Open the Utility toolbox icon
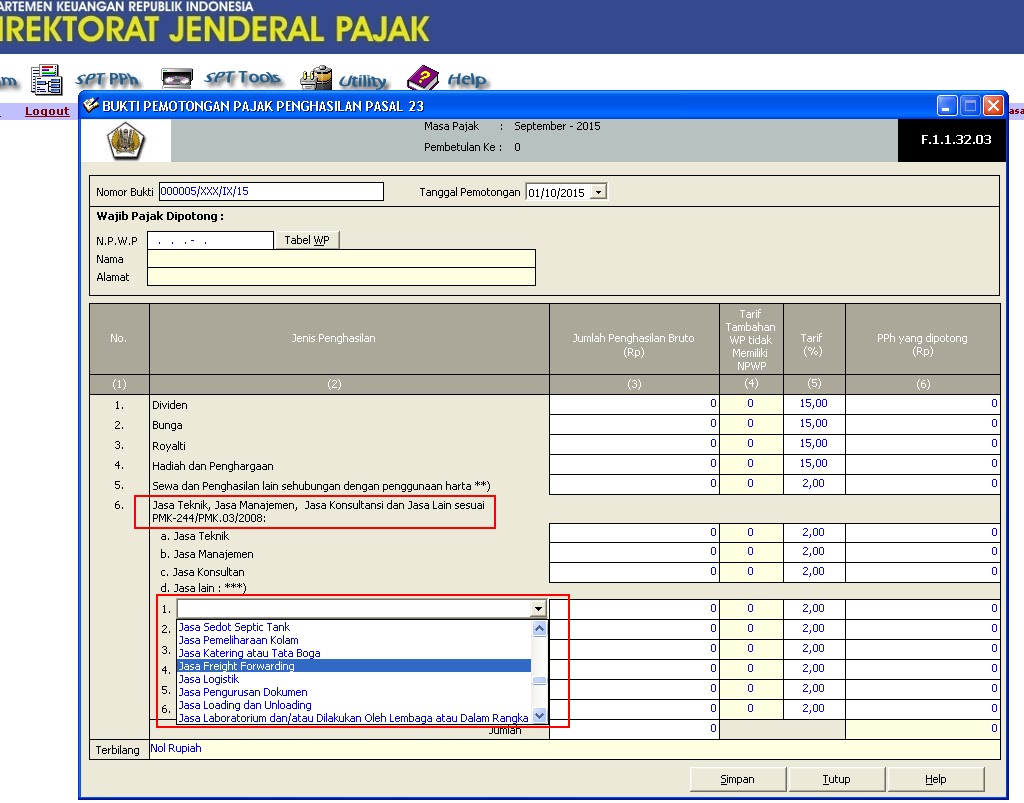The height and width of the screenshot is (803, 1024). 316,78
